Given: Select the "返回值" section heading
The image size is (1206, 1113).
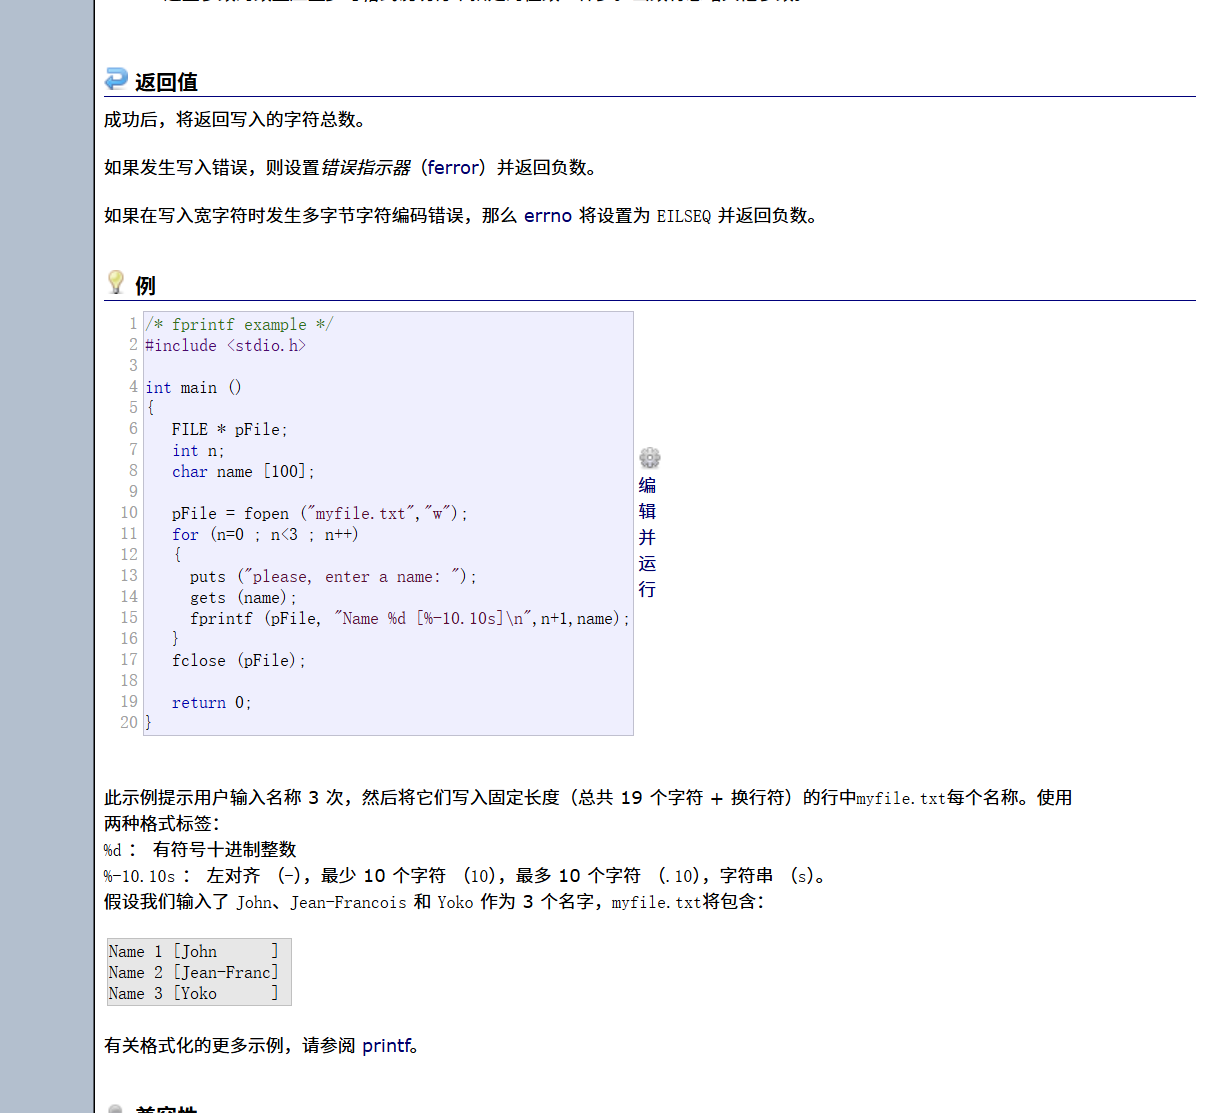Looking at the screenshot, I should click(166, 83).
